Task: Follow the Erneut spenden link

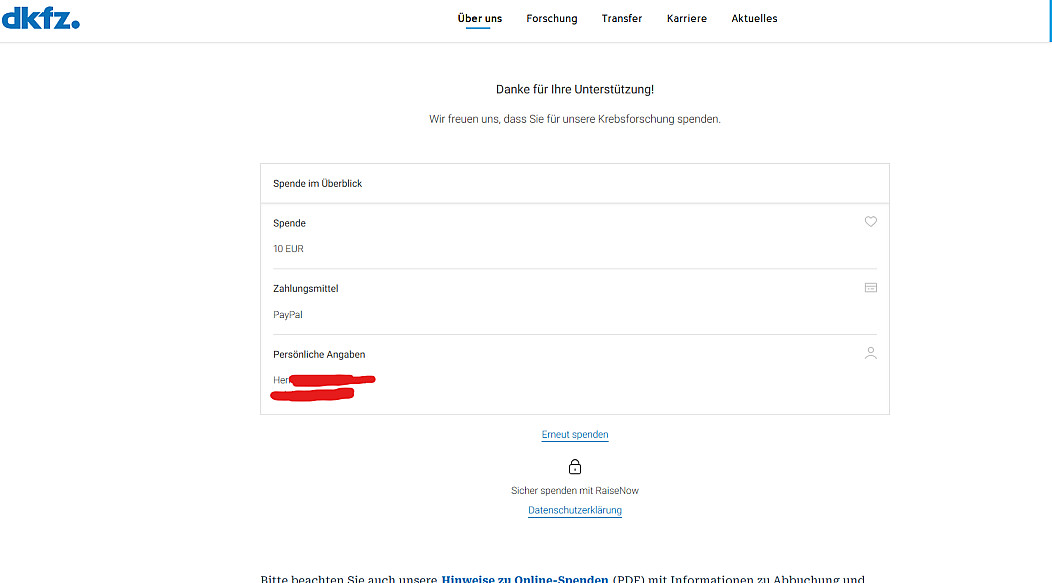Action: 575,435
